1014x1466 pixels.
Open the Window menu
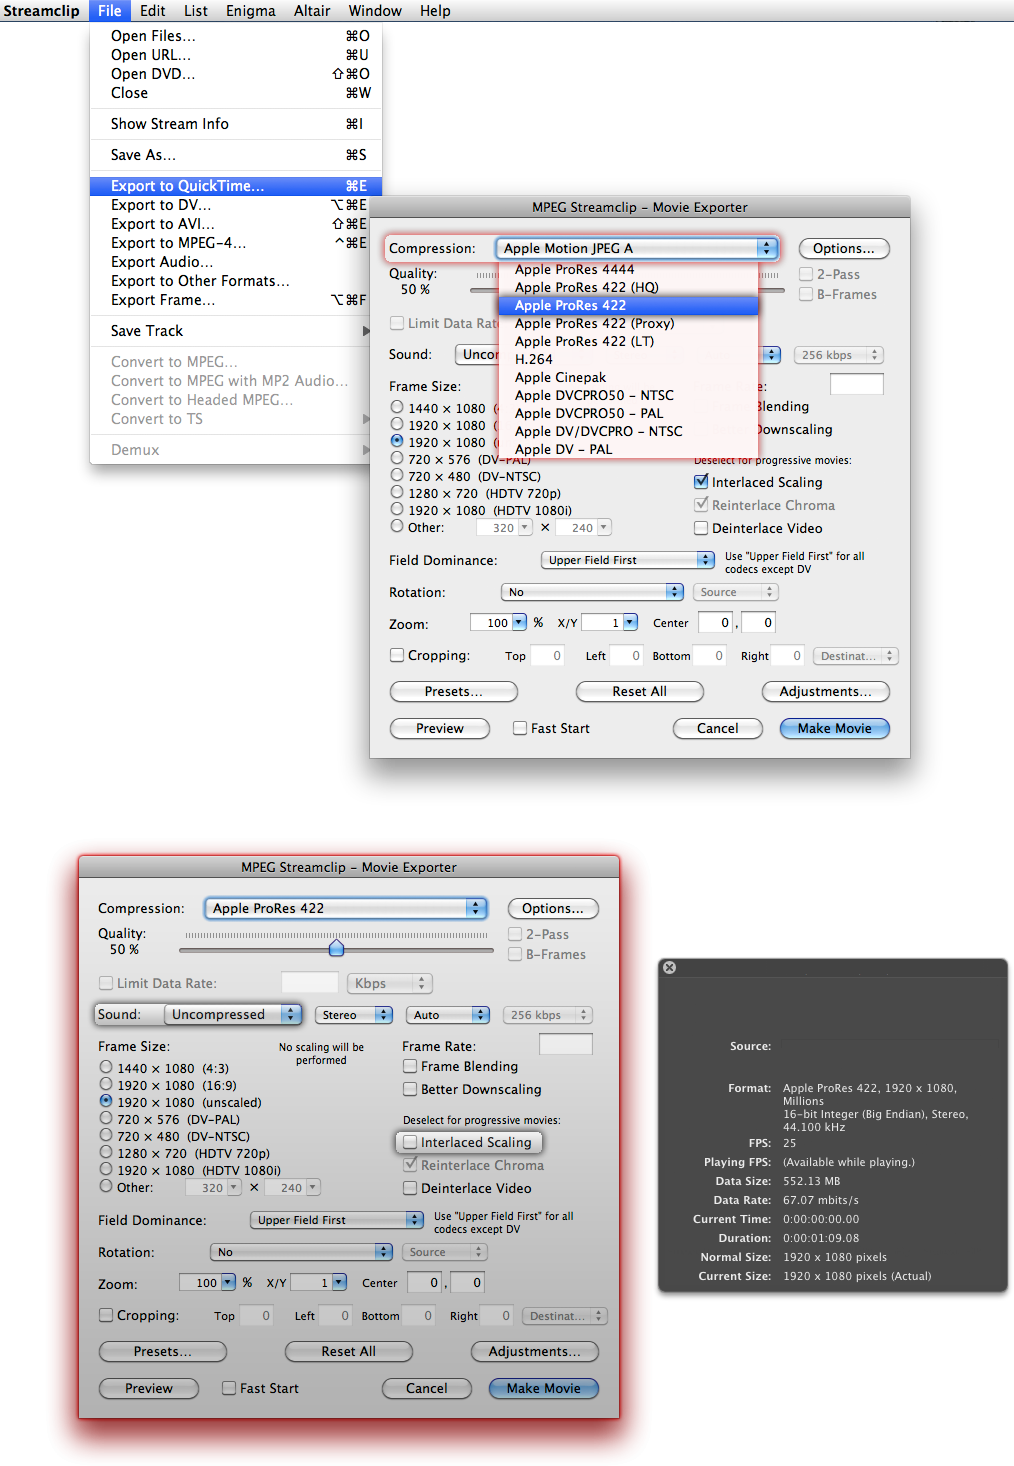click(375, 10)
